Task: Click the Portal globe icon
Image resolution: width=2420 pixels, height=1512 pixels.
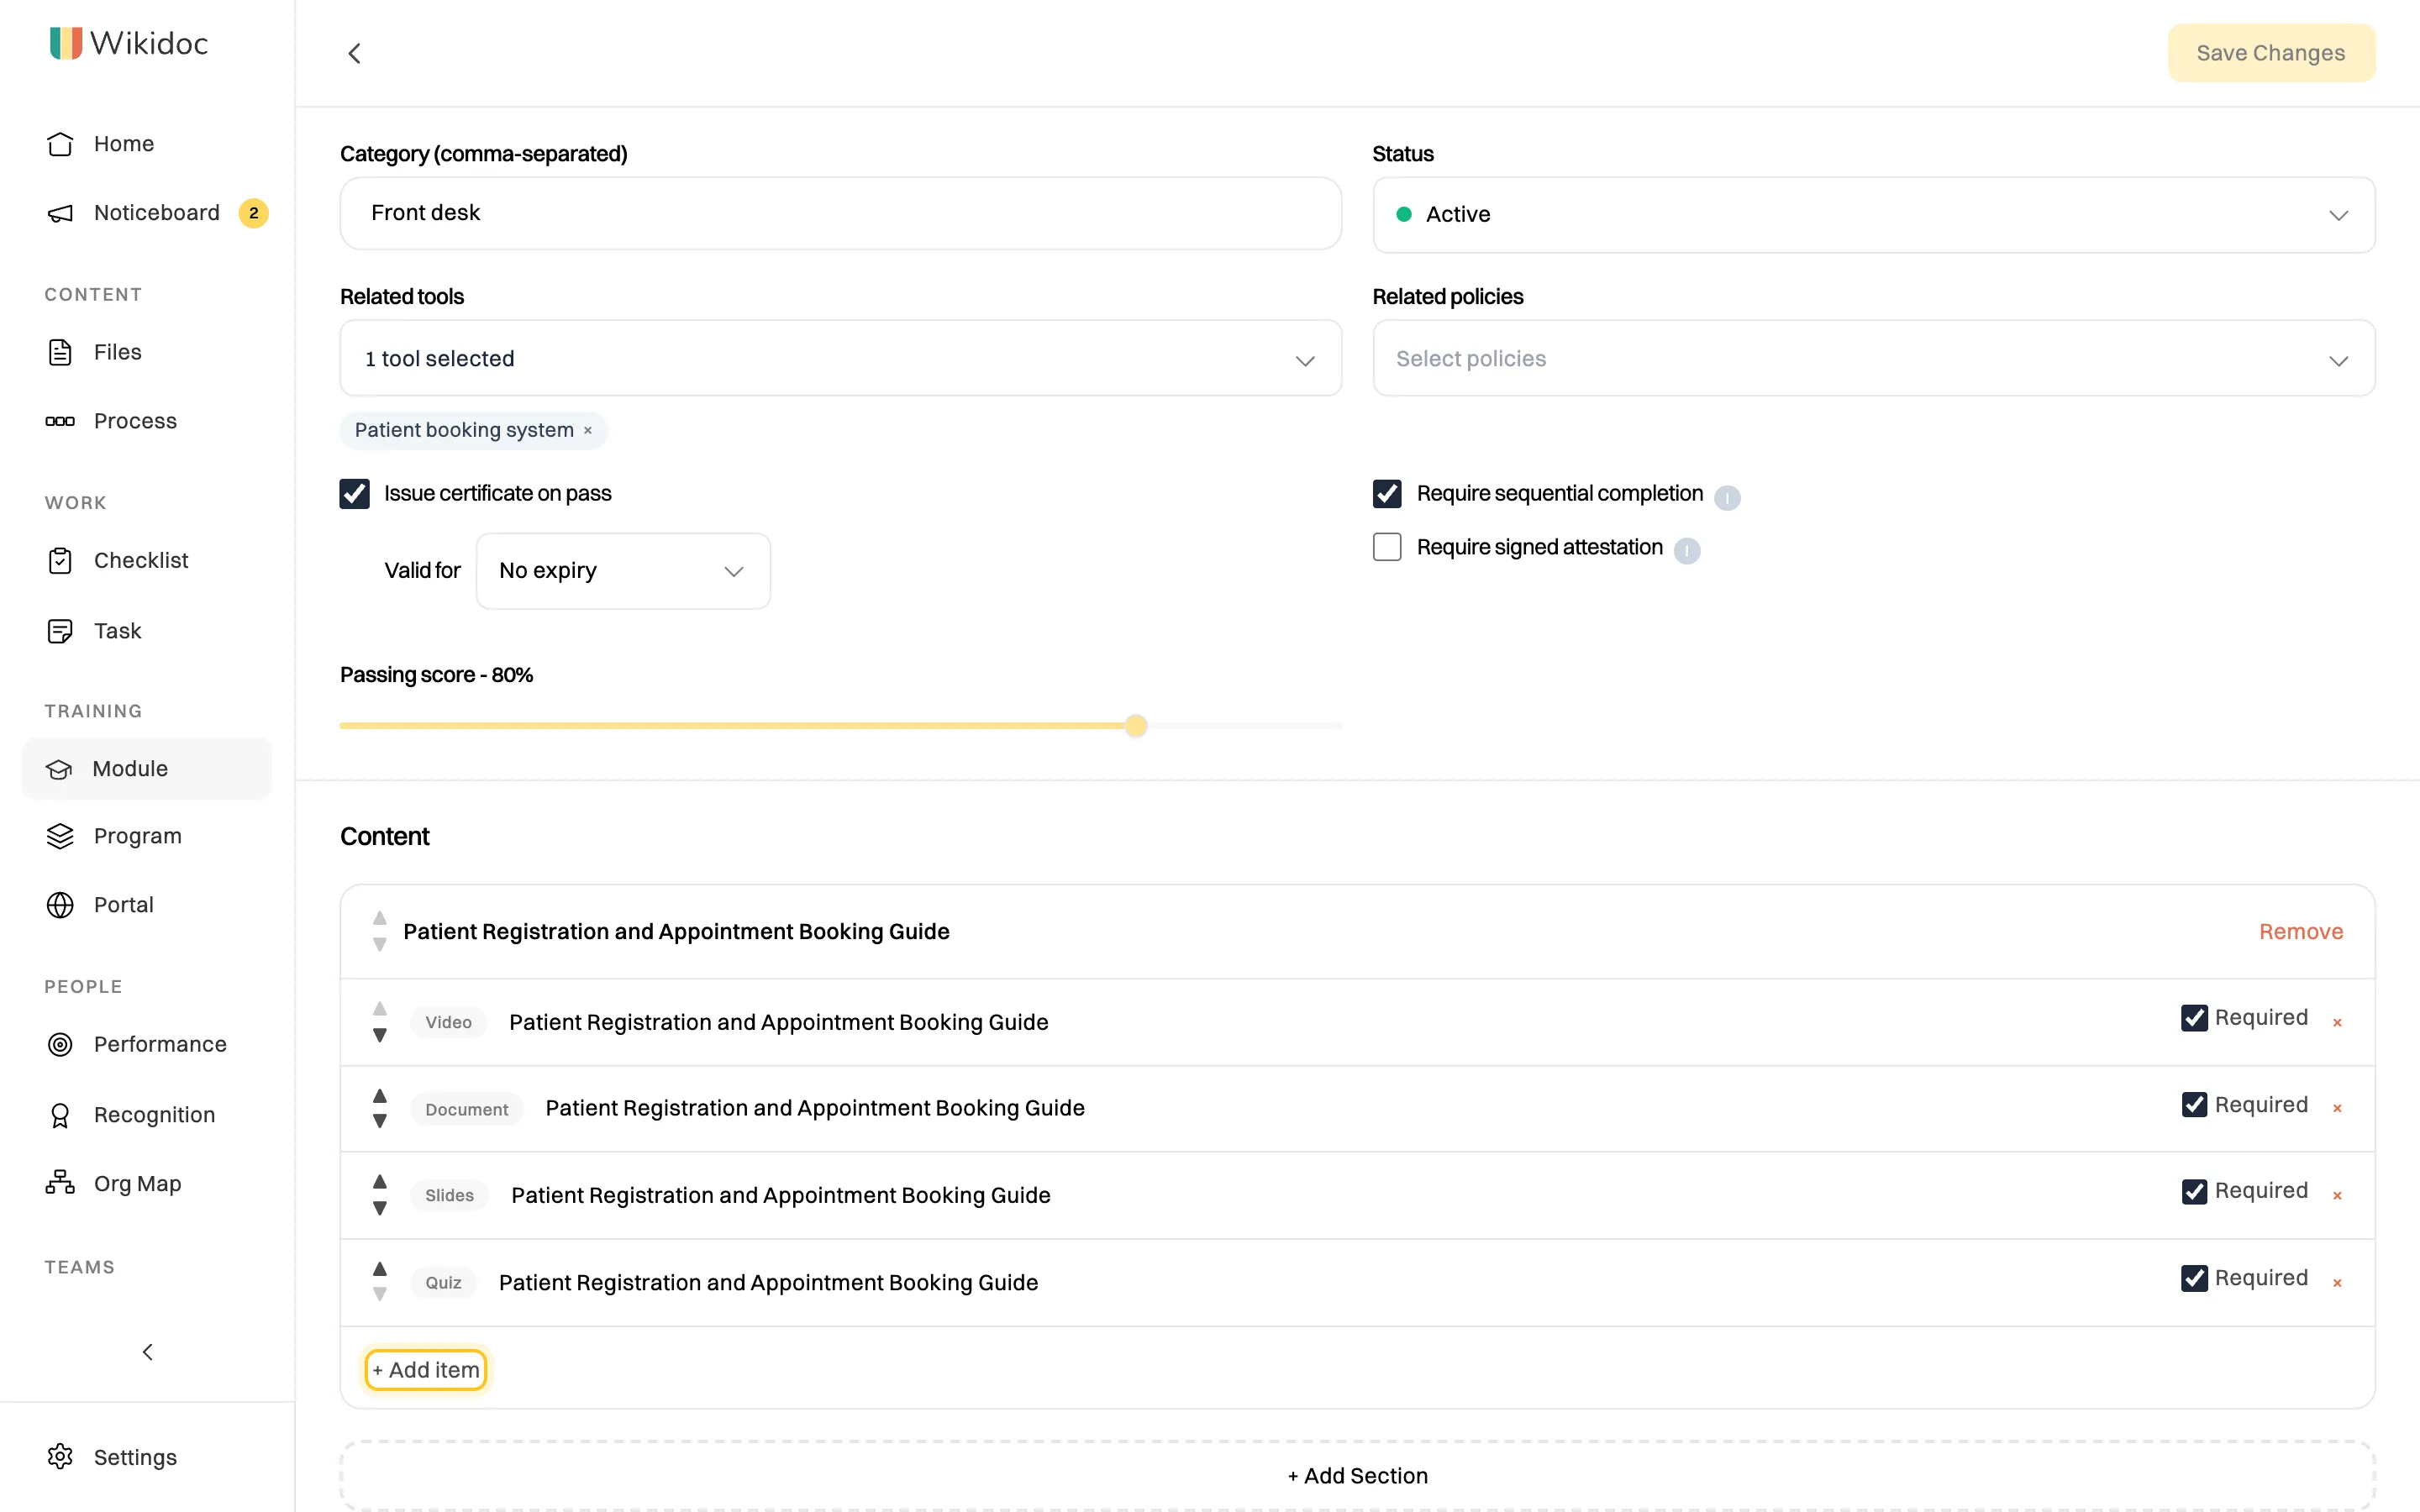Action: click(60, 905)
